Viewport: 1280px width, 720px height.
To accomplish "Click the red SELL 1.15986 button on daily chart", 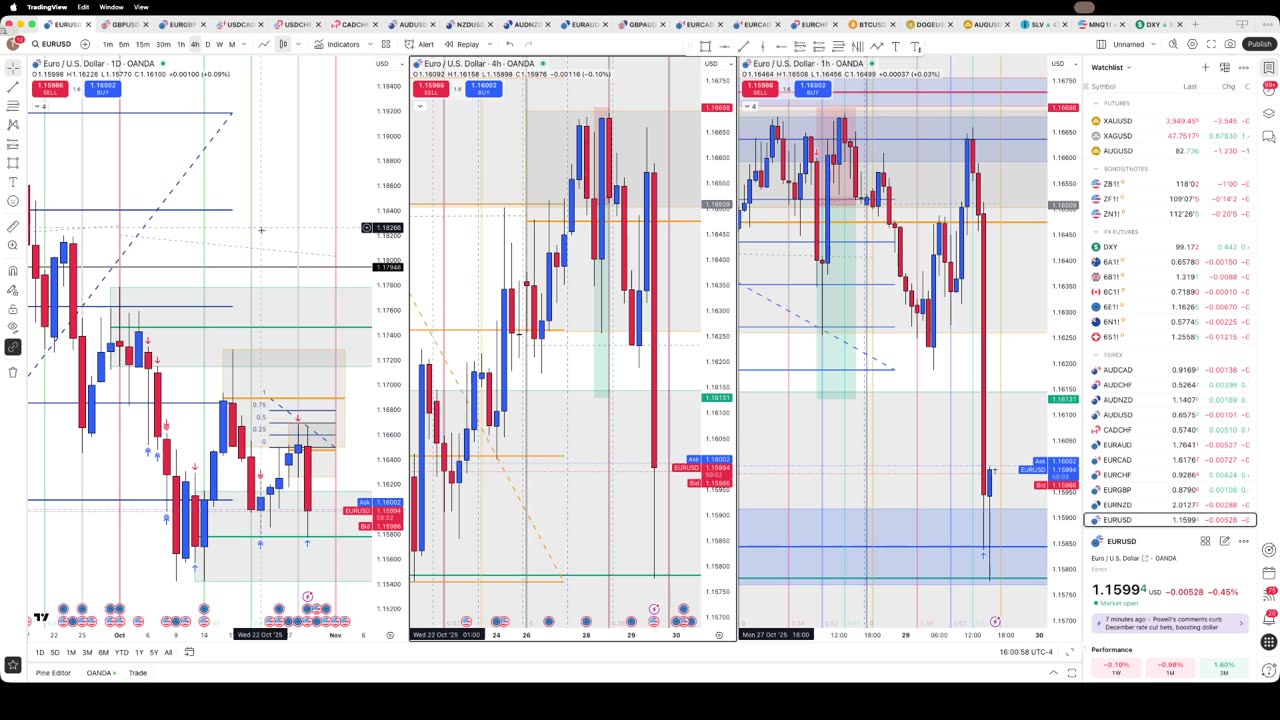I will [49, 88].
